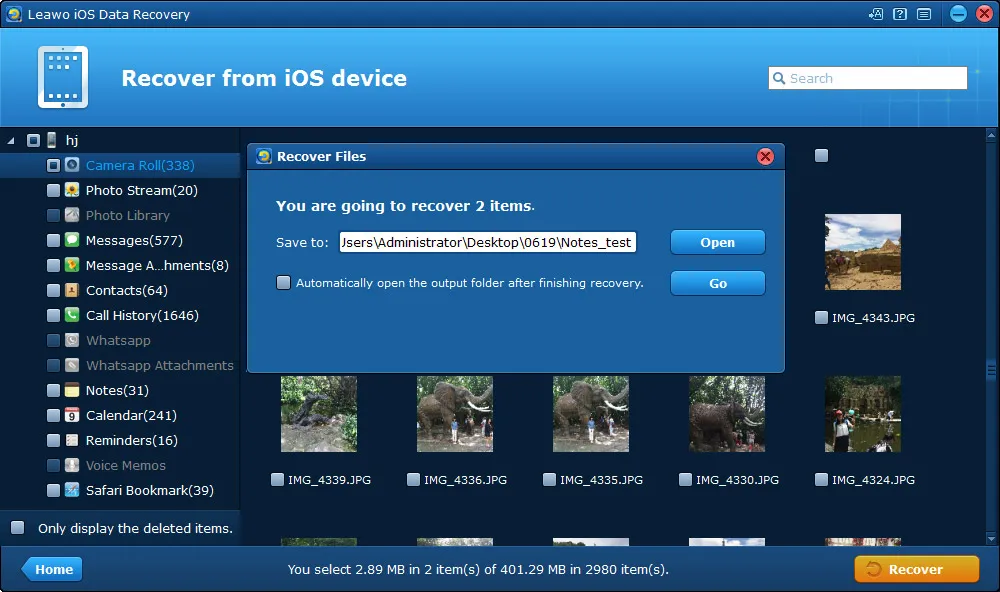Click the Open button for save path
The image size is (1000, 592).
pos(717,242)
